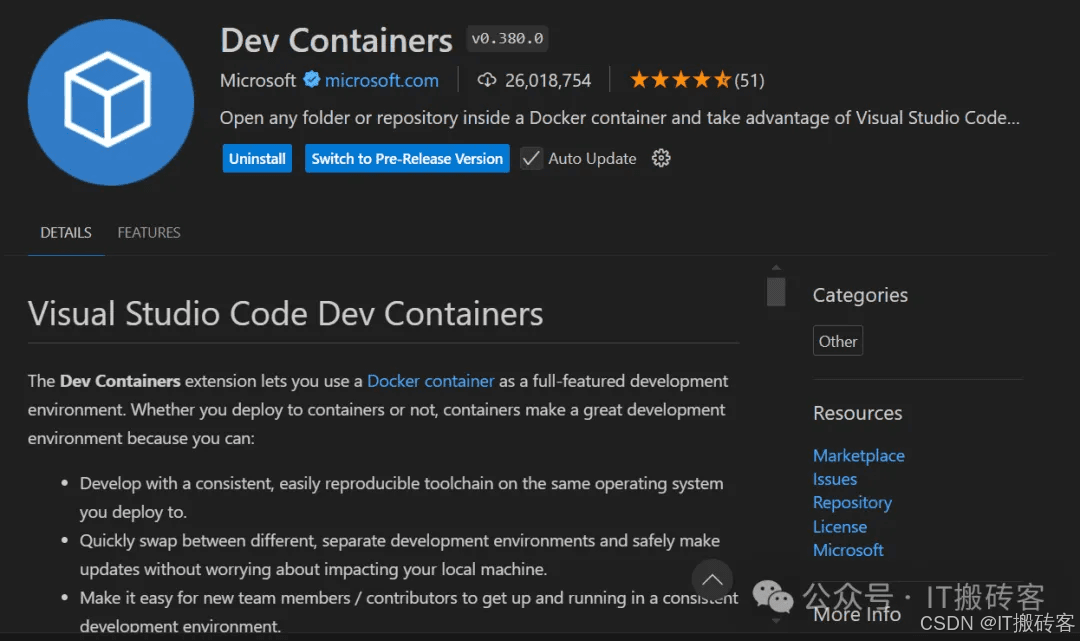This screenshot has width=1080, height=641.
Task: Open the License resource link
Action: [x=840, y=527]
